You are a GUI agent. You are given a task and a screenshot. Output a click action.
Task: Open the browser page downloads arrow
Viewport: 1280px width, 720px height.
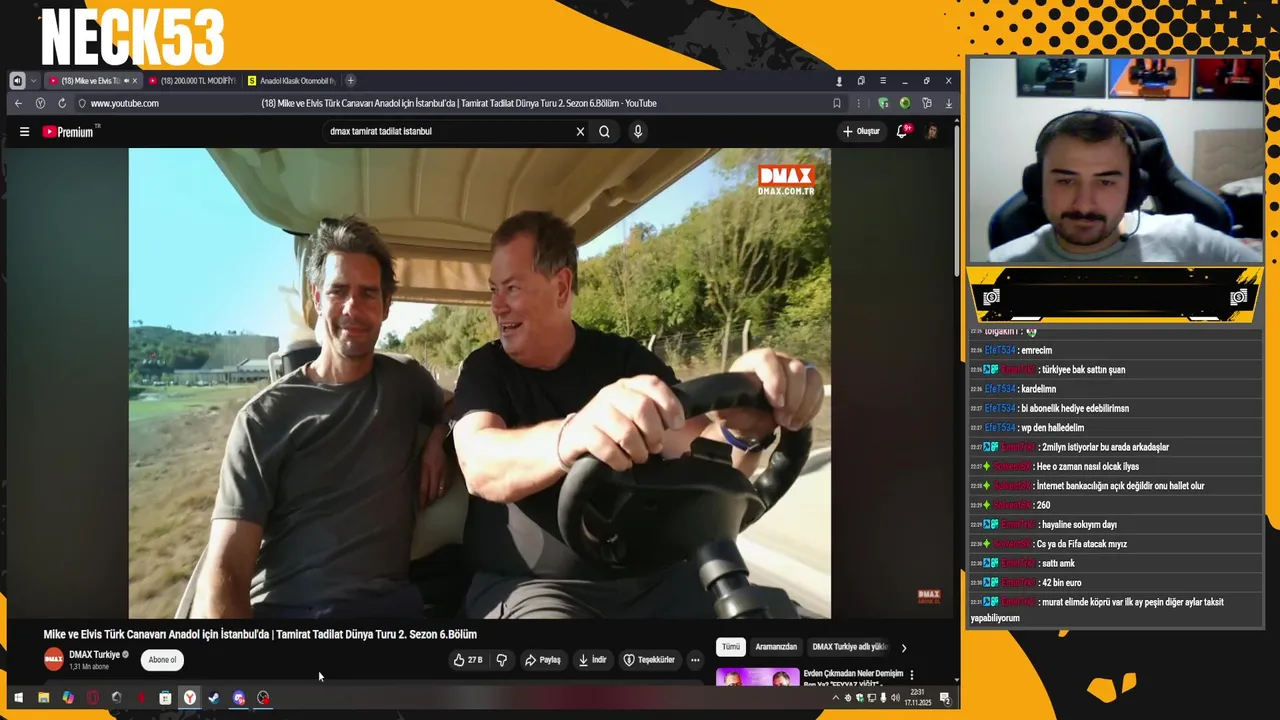[948, 103]
